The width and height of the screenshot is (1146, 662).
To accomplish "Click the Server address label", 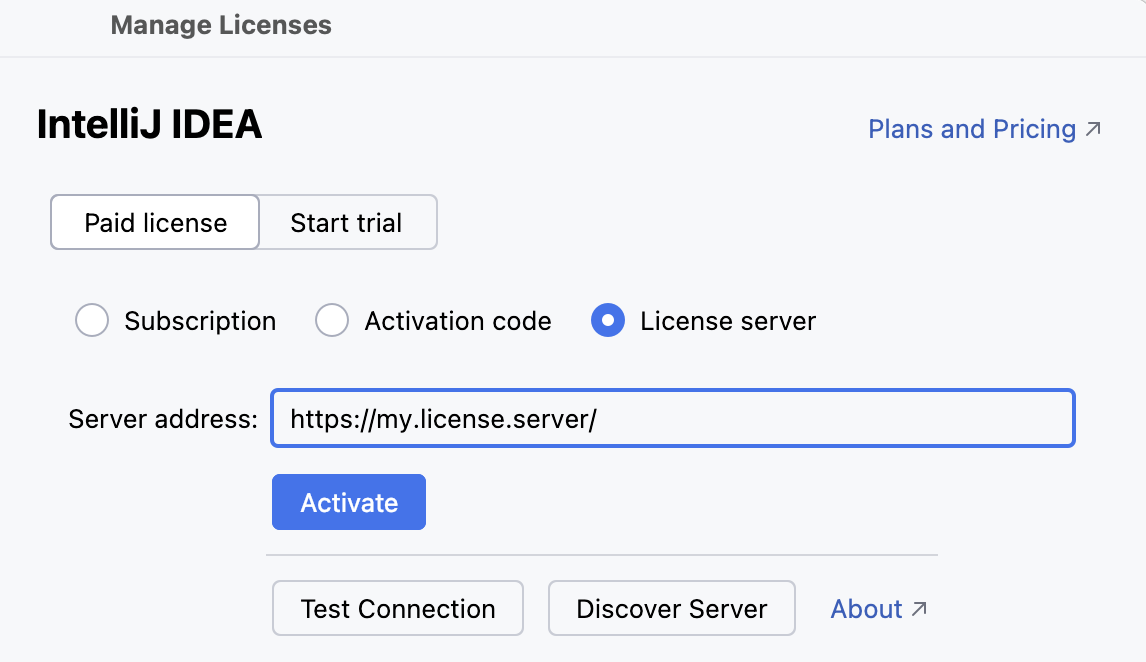I will pos(163,419).
